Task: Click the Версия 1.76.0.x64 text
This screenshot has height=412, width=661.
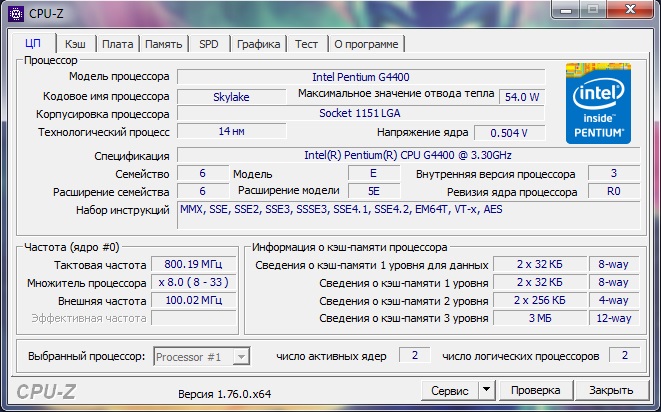Action: click(x=224, y=394)
